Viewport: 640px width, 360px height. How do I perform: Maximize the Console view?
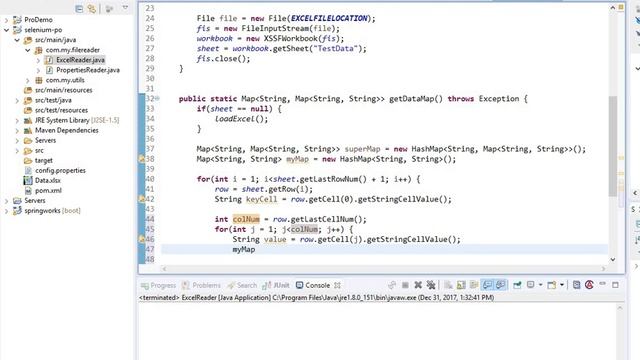616,285
